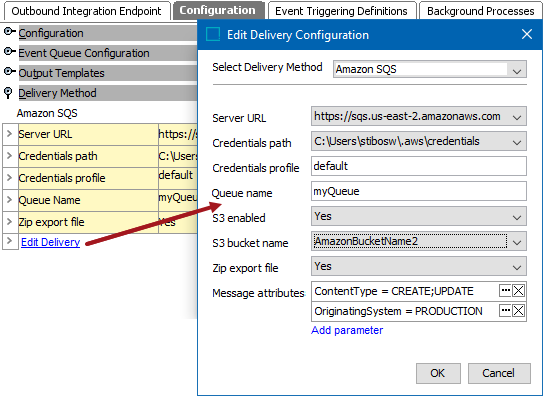Viewport: 543px width, 396px height.
Task: Click the Amazon SQS label under Delivery Method
Action: pyautogui.click(x=47, y=113)
